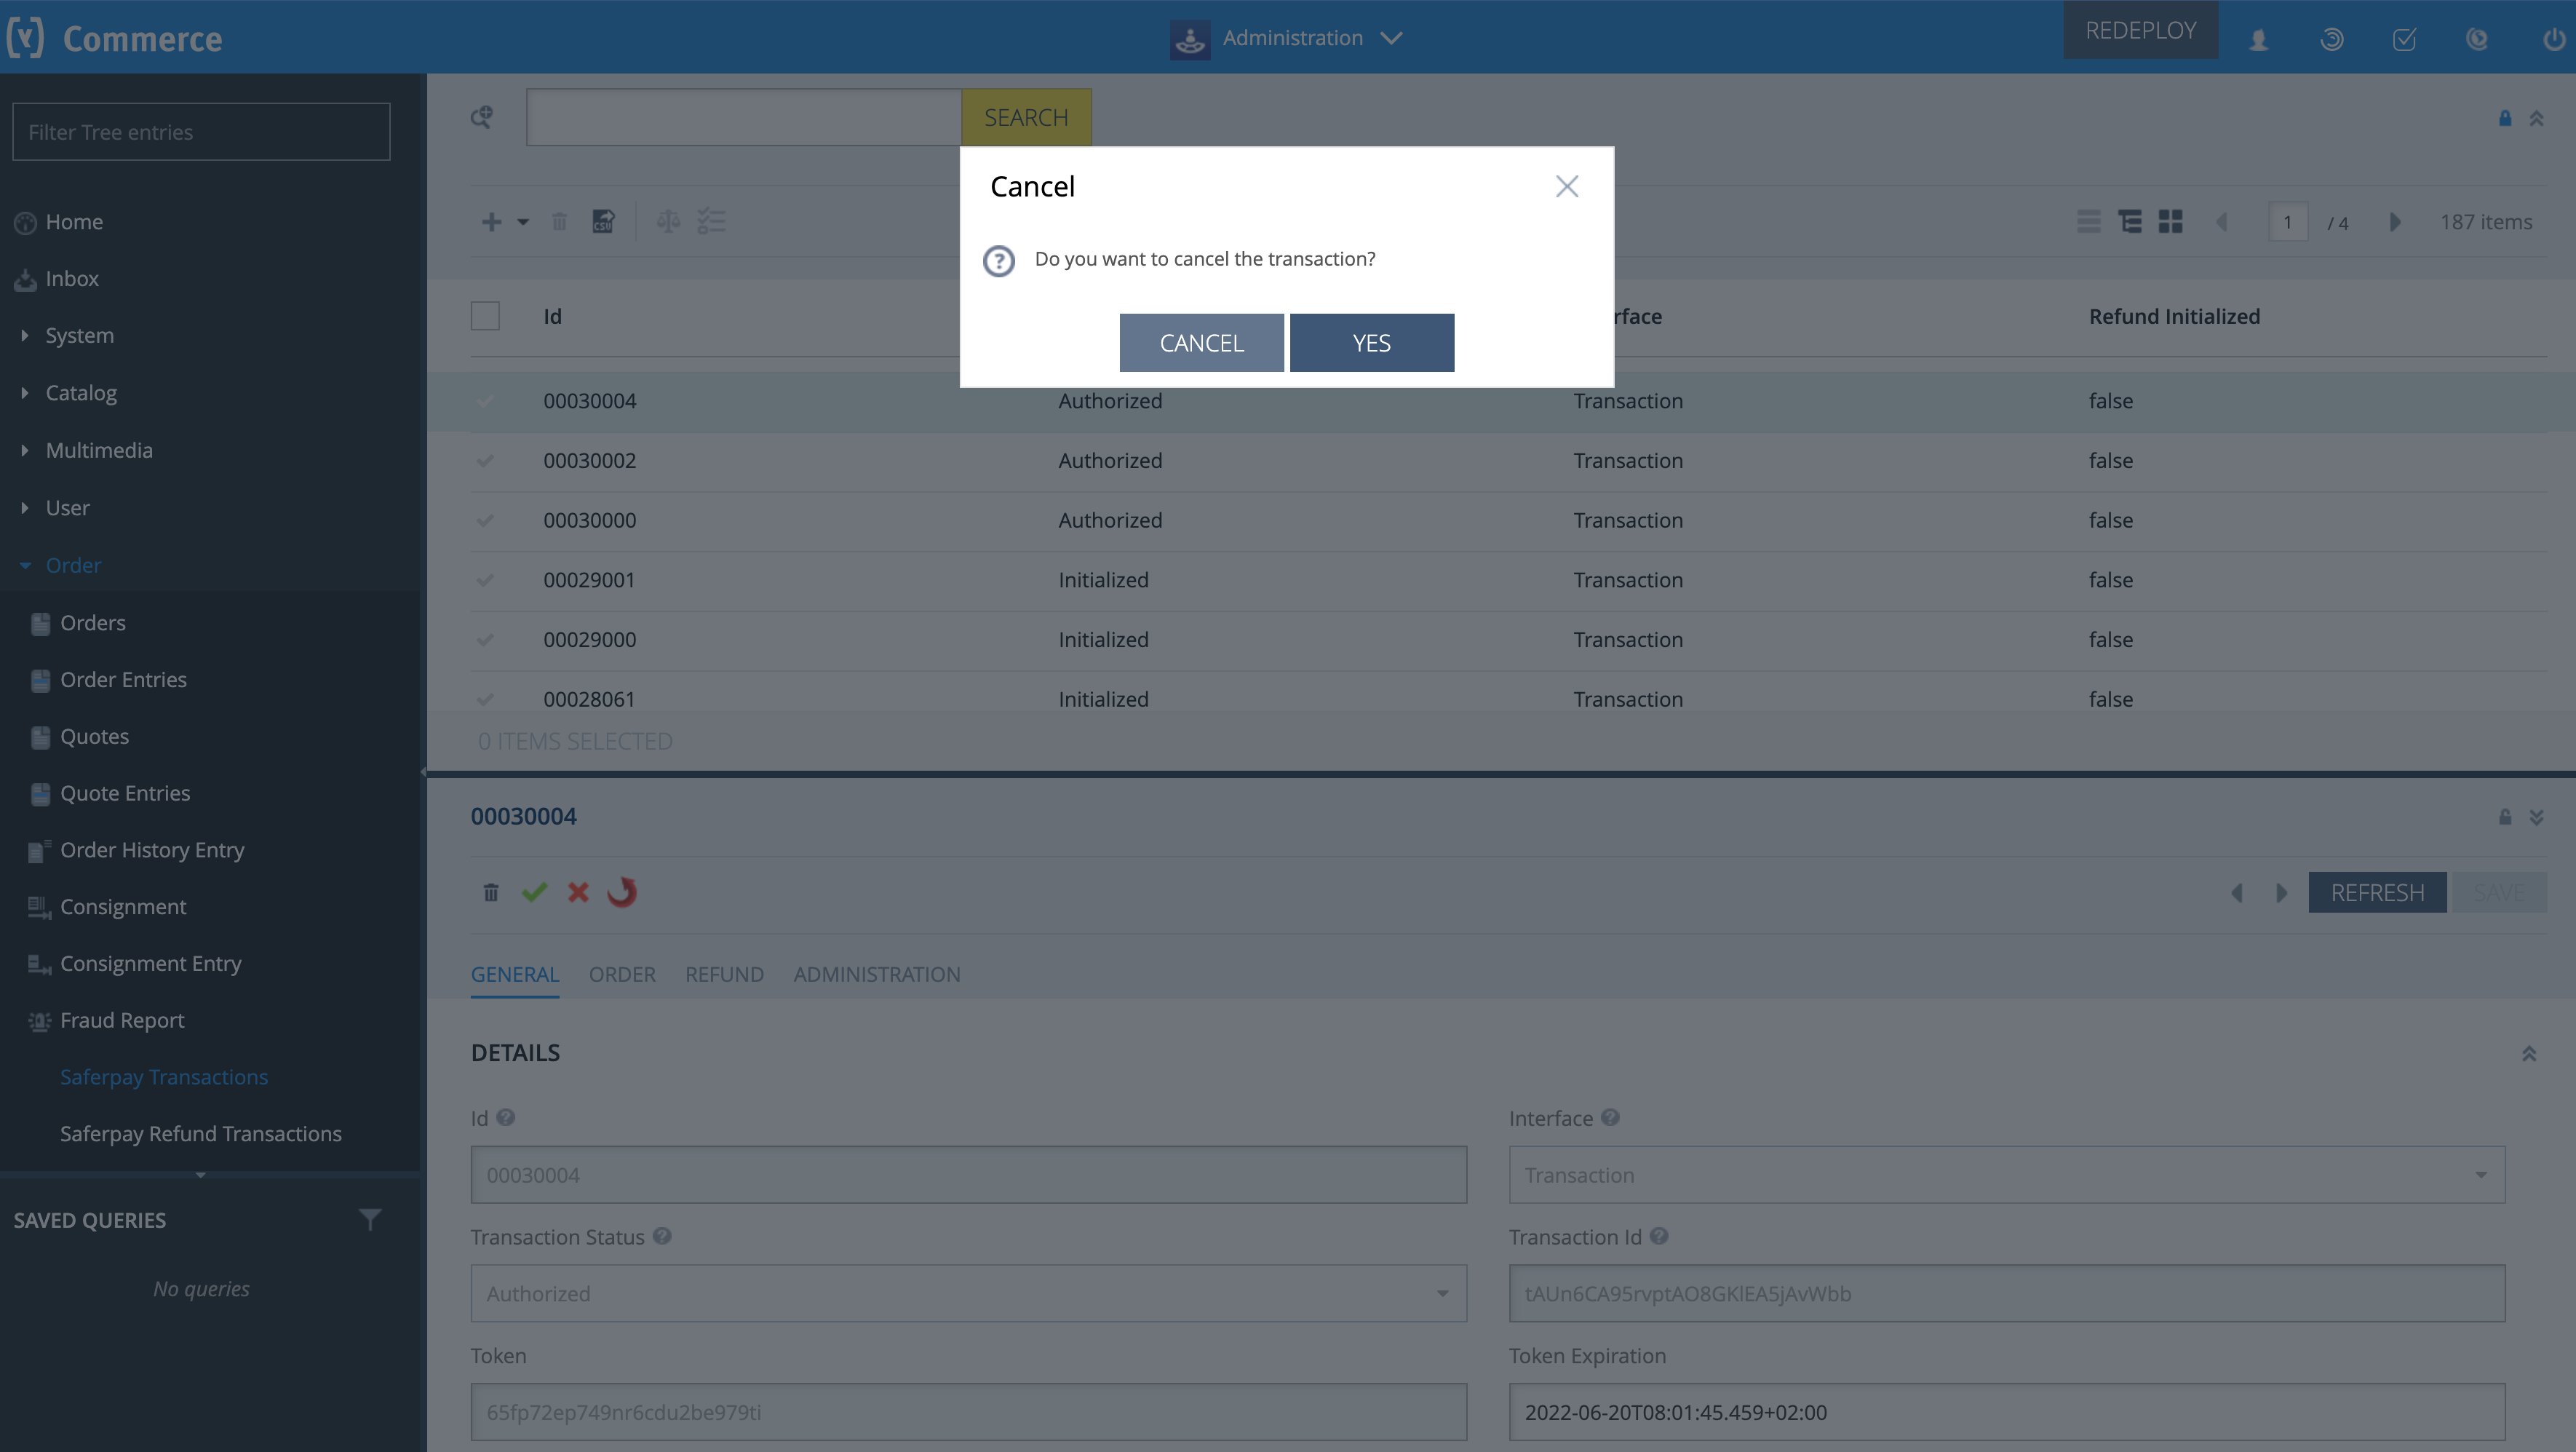Click the red X cancel transaction icon

point(578,892)
